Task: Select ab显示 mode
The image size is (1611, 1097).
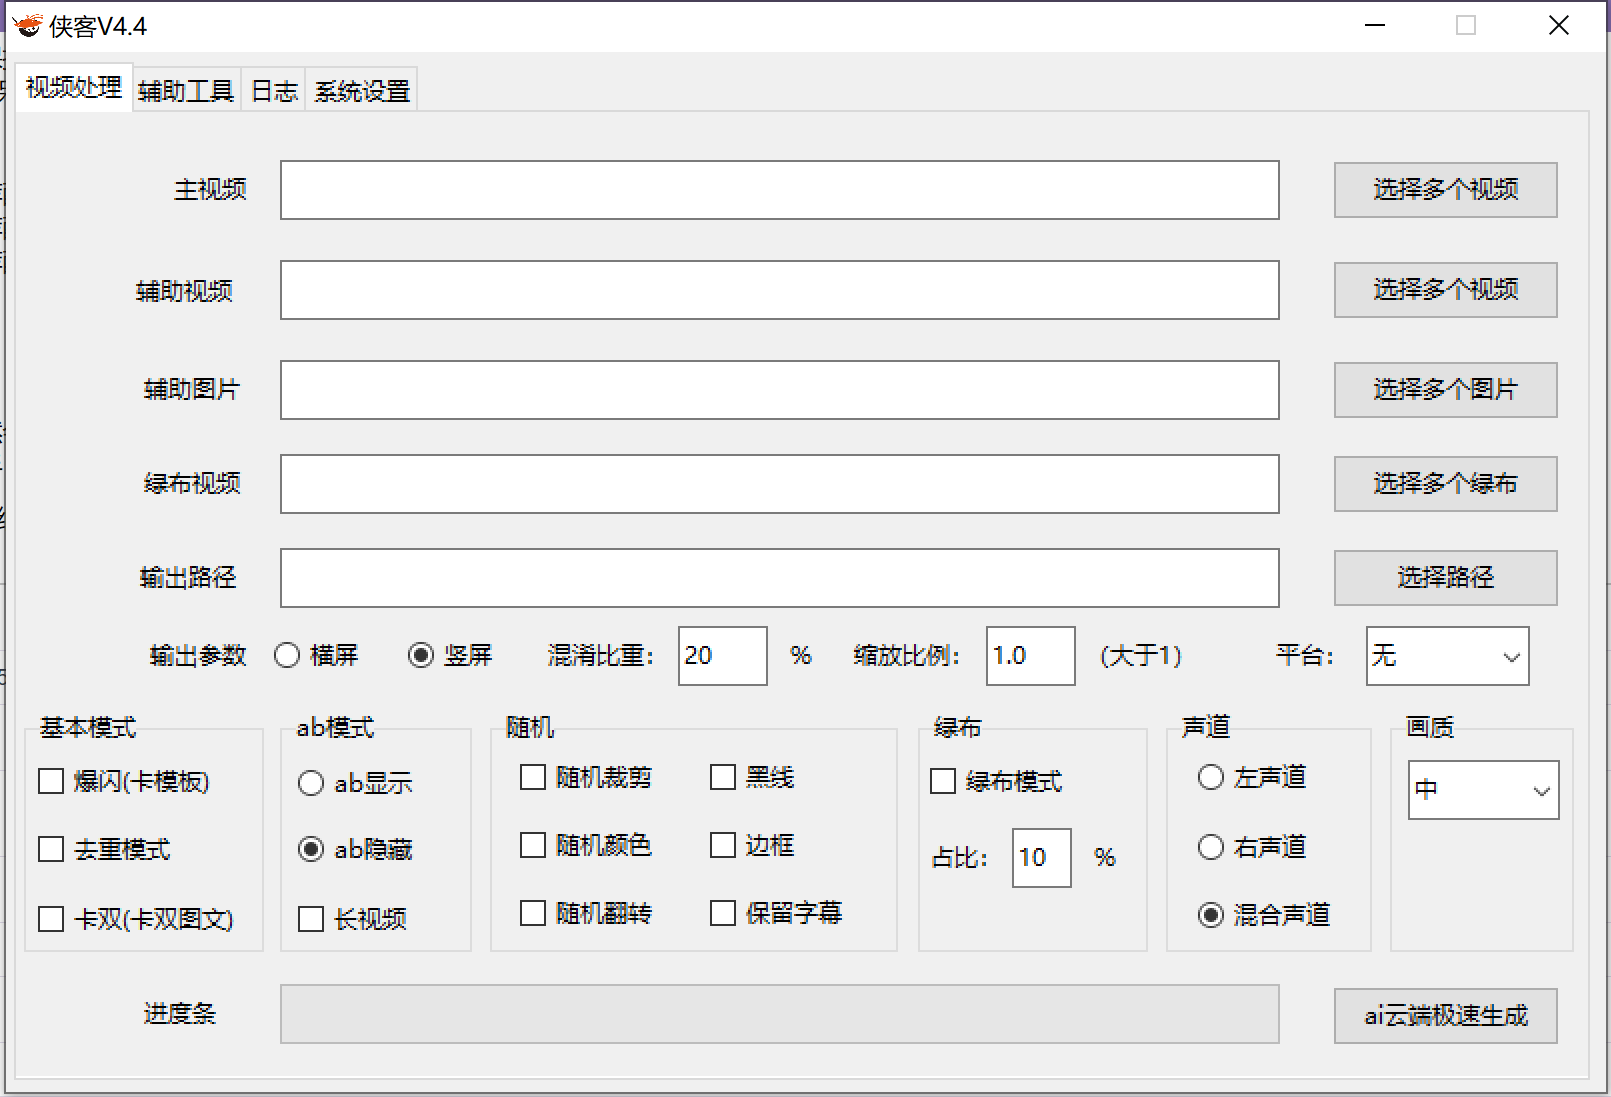Action: 310,783
